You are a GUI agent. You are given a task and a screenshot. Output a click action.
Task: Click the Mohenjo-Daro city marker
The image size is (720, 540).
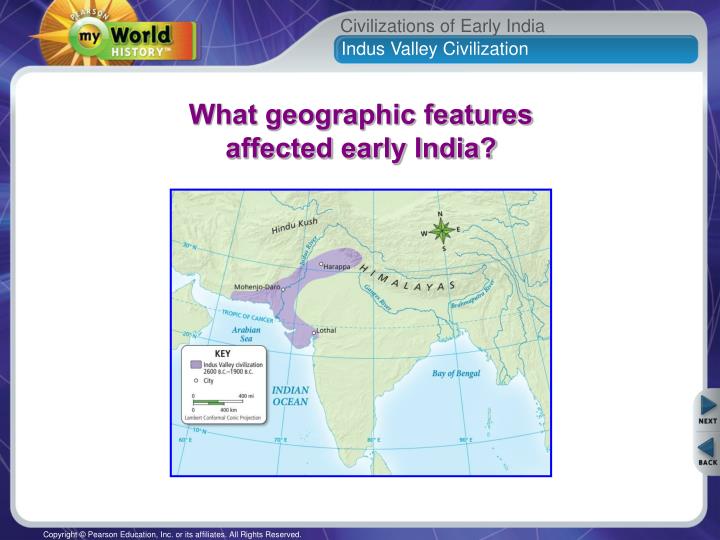point(283,290)
